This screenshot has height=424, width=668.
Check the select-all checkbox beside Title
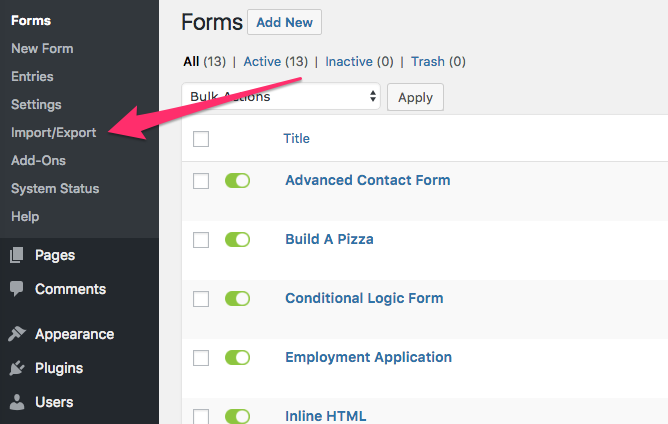201,139
